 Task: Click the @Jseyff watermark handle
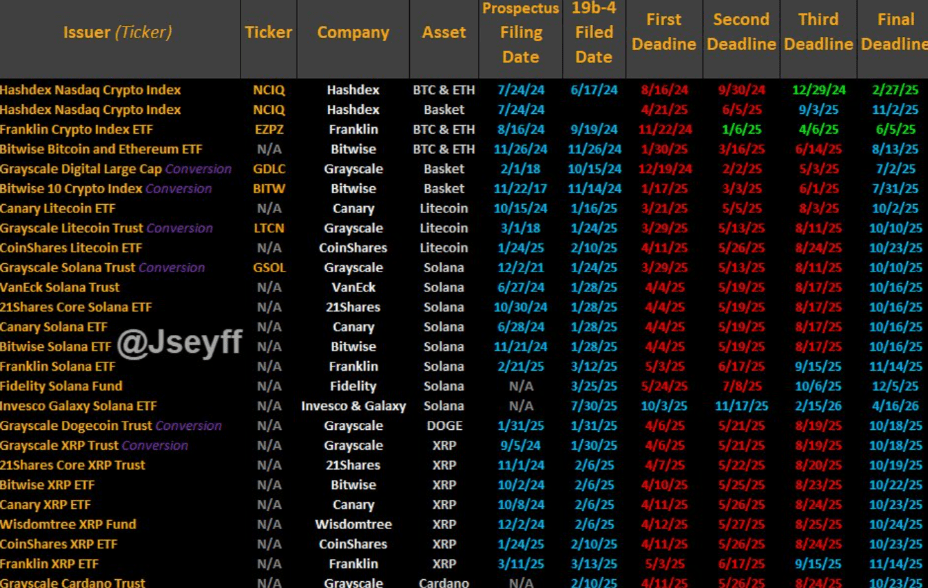click(x=180, y=343)
